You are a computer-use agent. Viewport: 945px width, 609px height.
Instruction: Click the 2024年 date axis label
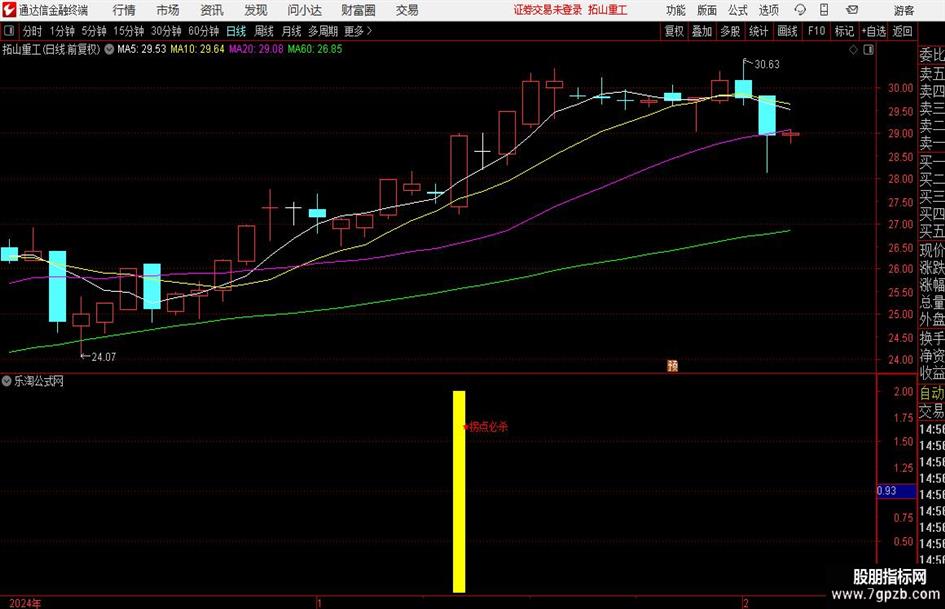point(25,603)
